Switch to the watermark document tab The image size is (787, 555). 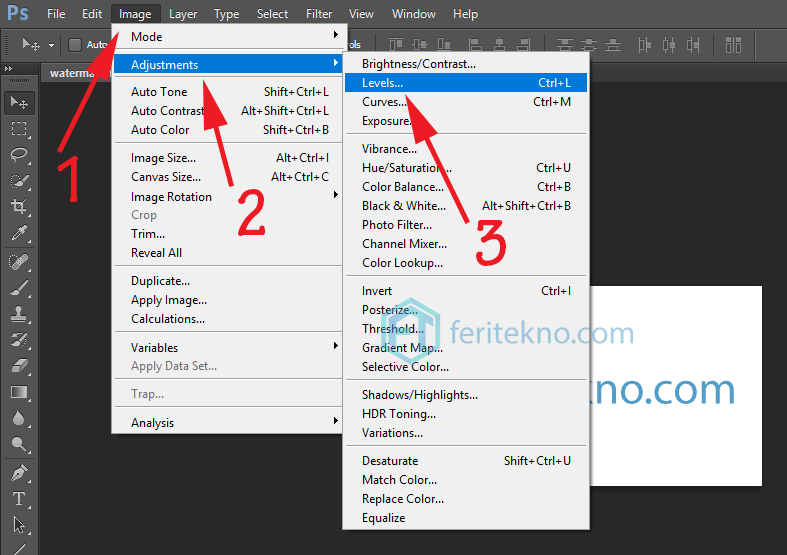[75, 73]
